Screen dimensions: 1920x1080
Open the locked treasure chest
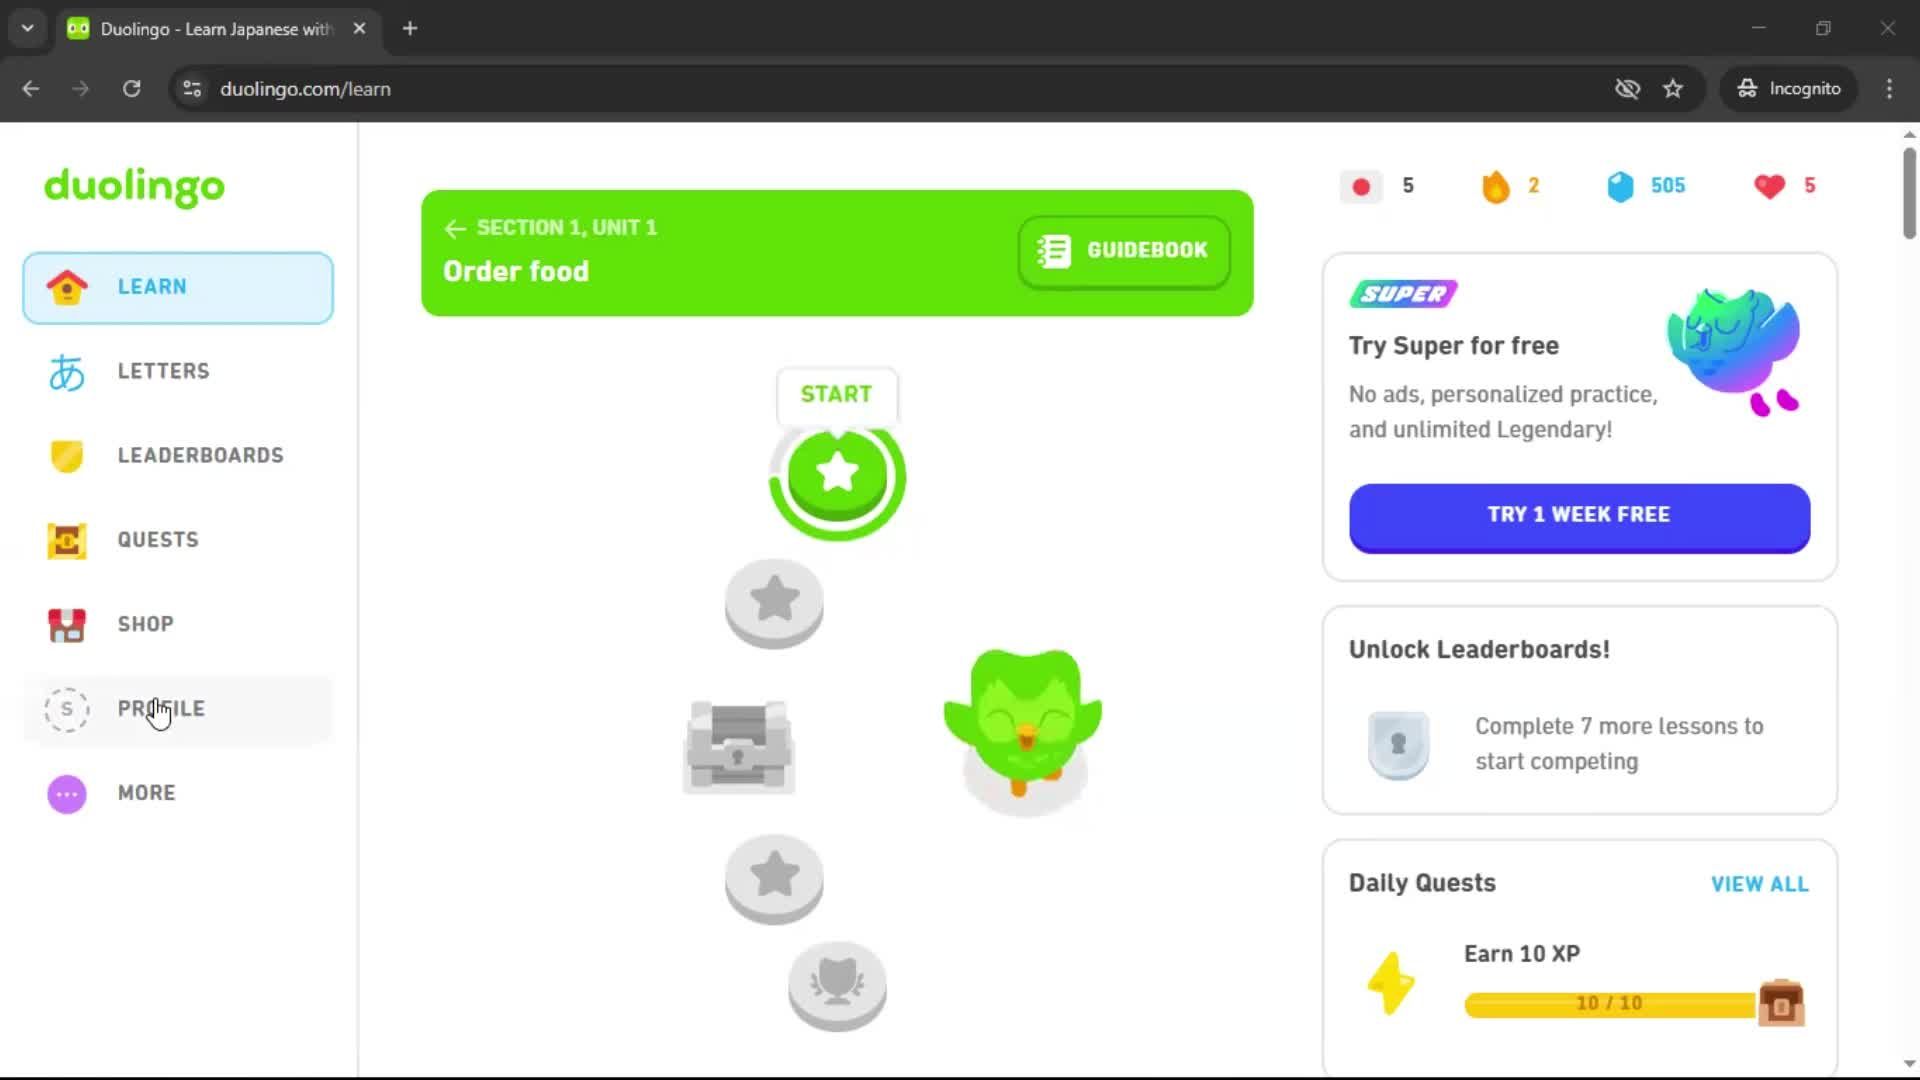[x=739, y=747]
